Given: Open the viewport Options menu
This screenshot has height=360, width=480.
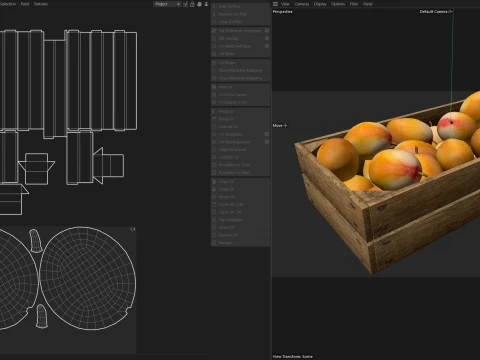Looking at the screenshot, I should [x=338, y=4].
